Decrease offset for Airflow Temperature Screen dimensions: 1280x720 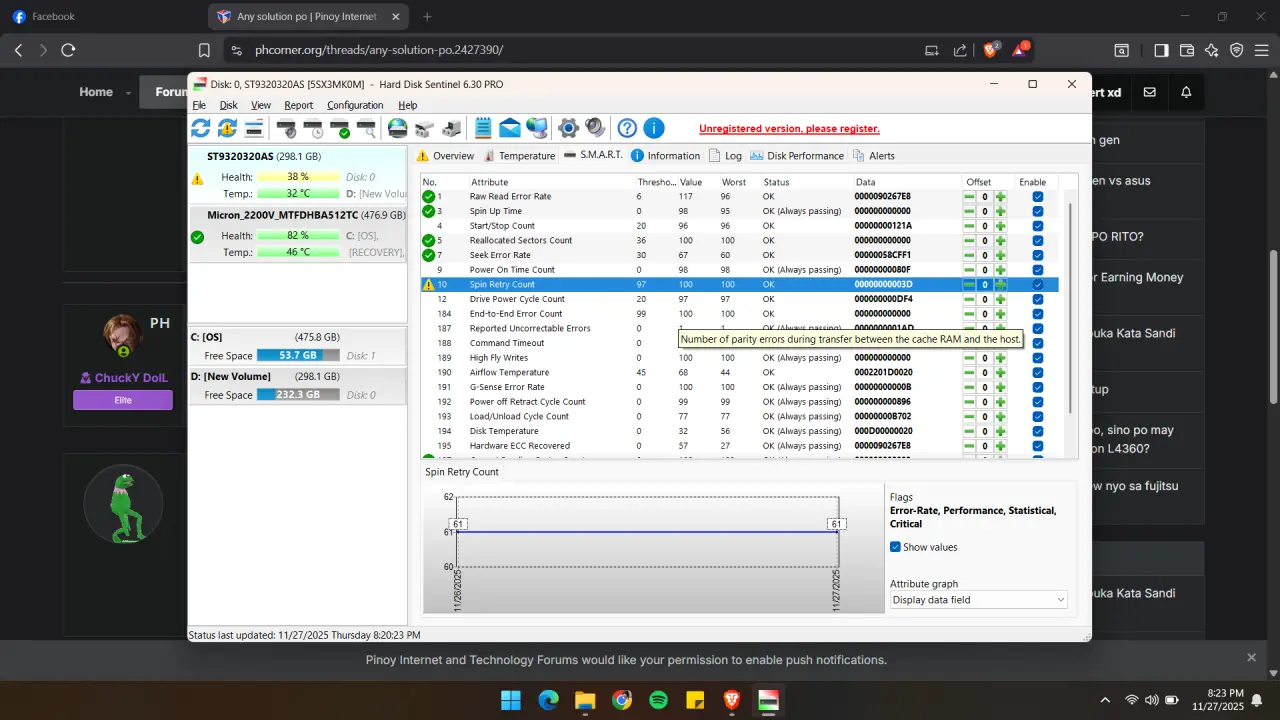pyautogui.click(x=969, y=372)
